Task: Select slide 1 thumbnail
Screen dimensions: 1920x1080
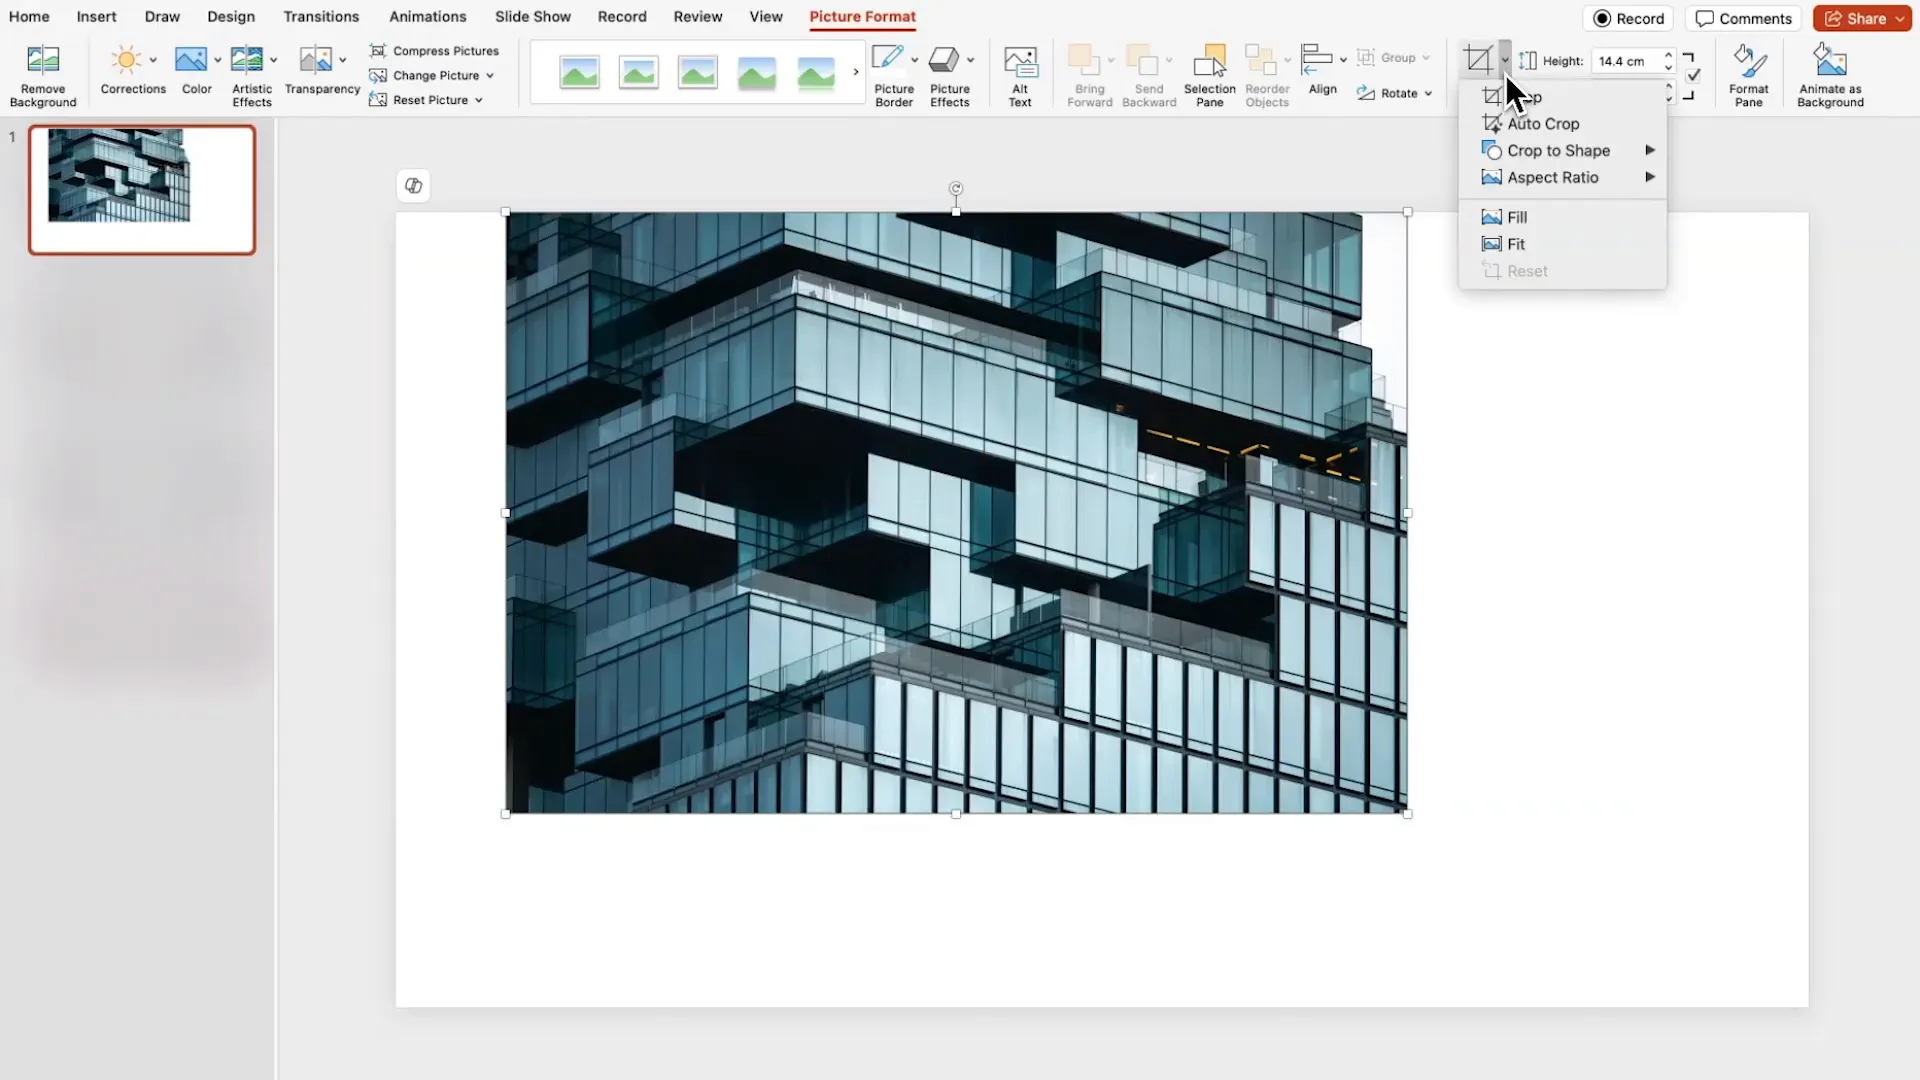Action: (142, 190)
